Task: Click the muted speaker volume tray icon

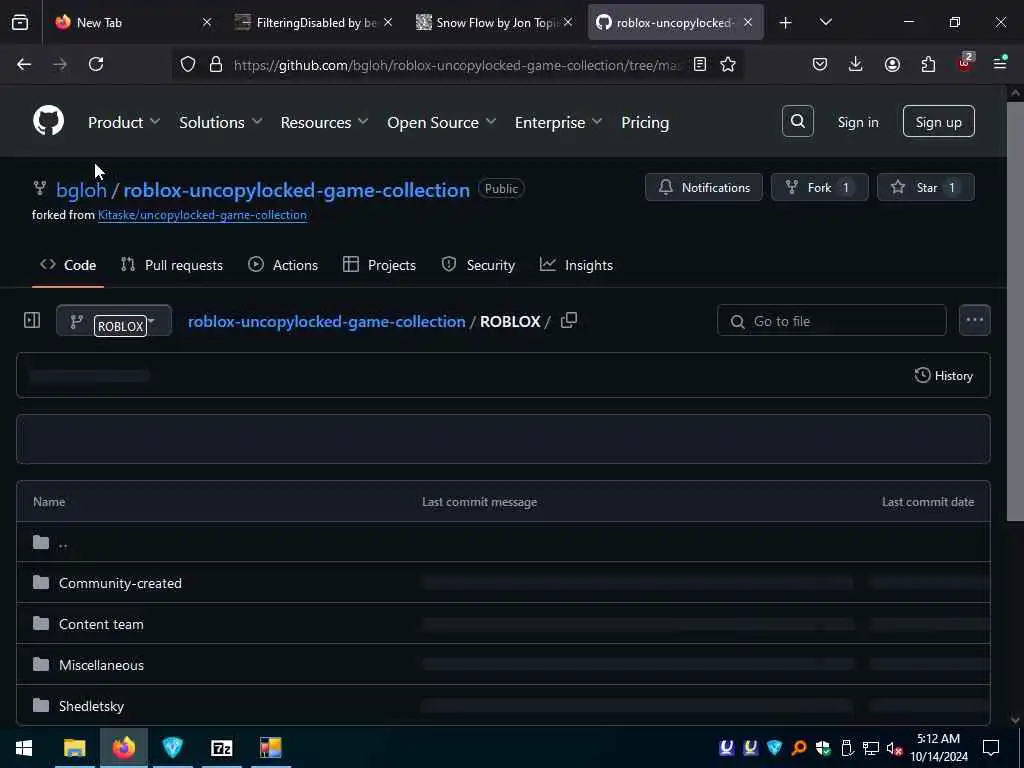Action: (x=894, y=748)
